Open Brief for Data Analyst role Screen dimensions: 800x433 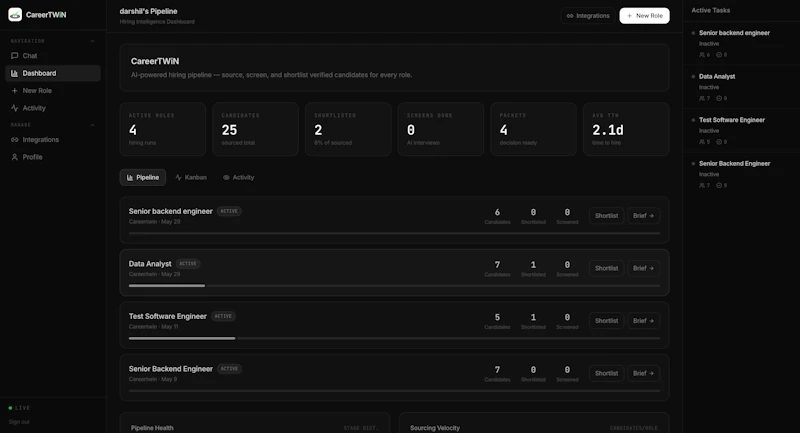pos(643,268)
